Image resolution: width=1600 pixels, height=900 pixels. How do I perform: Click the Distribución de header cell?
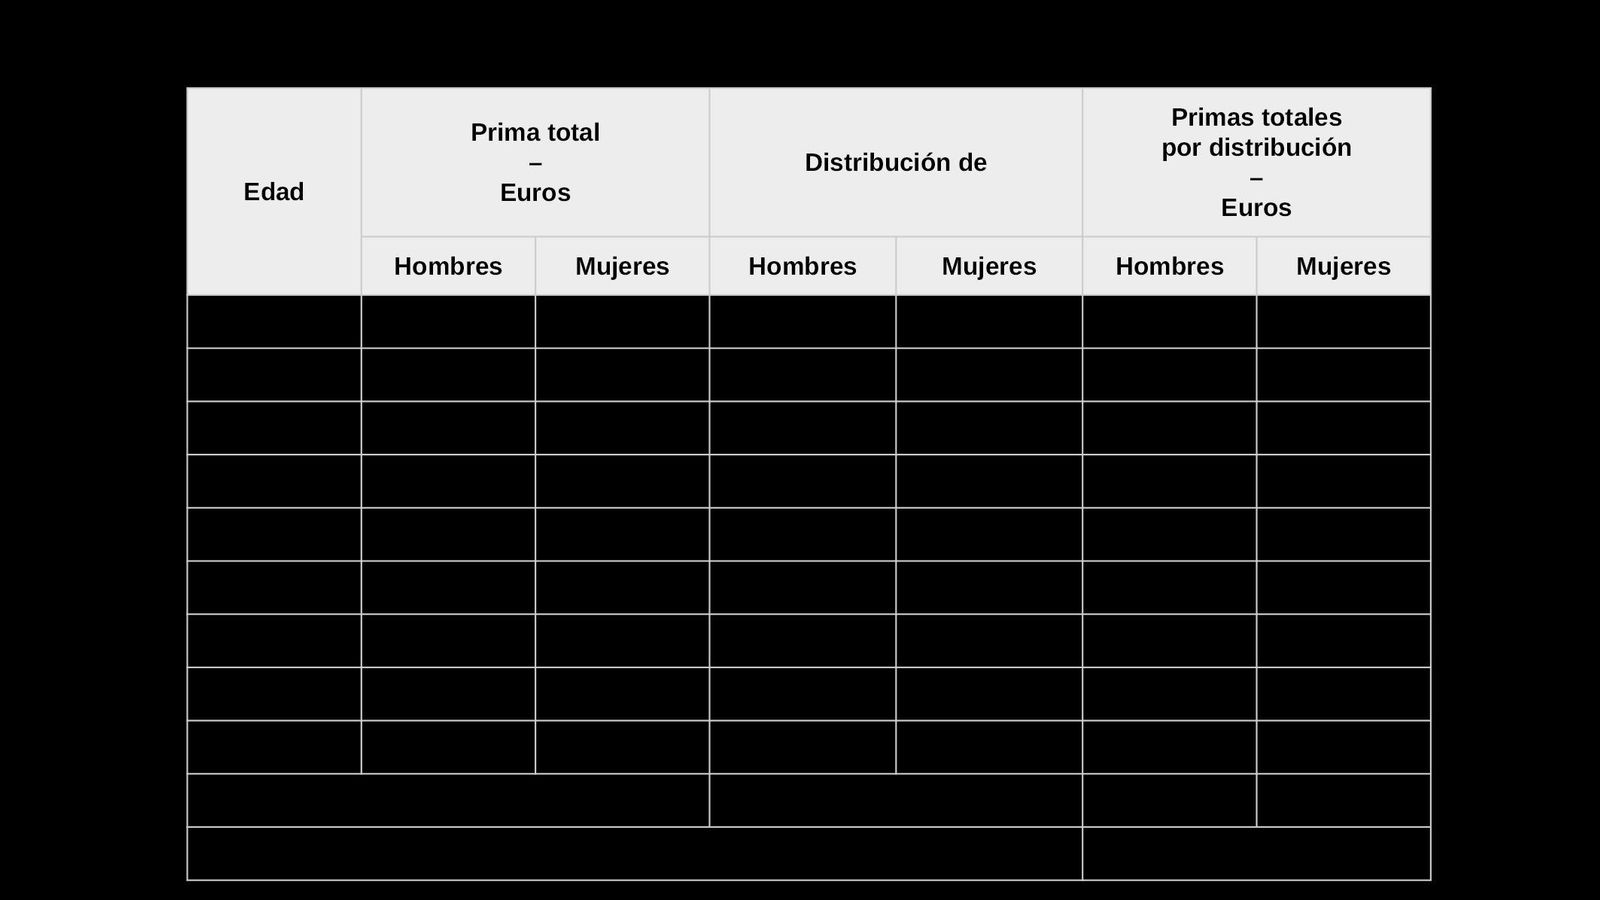coord(895,162)
